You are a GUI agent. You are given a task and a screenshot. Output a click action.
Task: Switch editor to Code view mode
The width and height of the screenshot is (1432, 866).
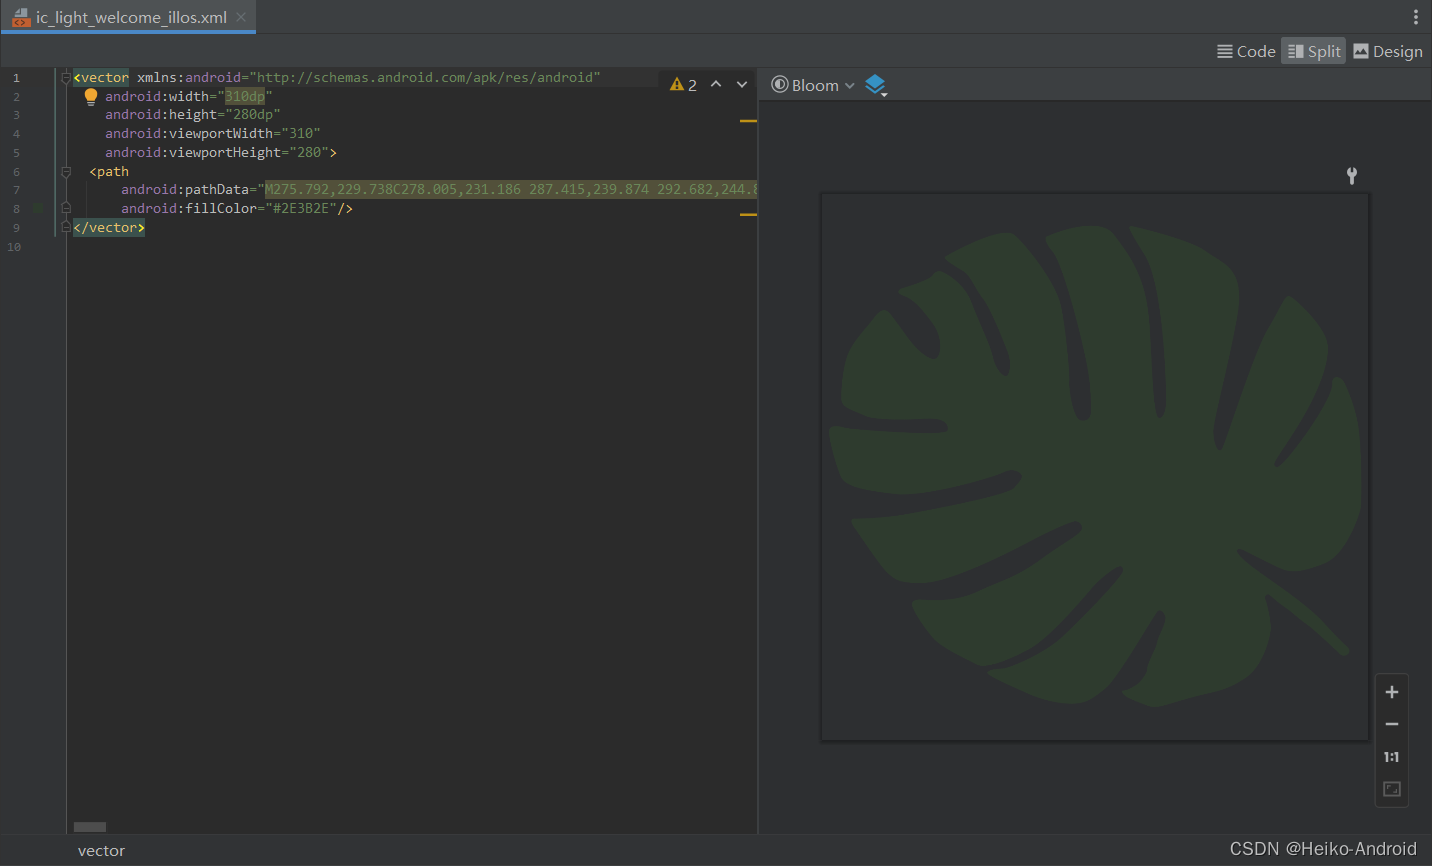(x=1246, y=52)
